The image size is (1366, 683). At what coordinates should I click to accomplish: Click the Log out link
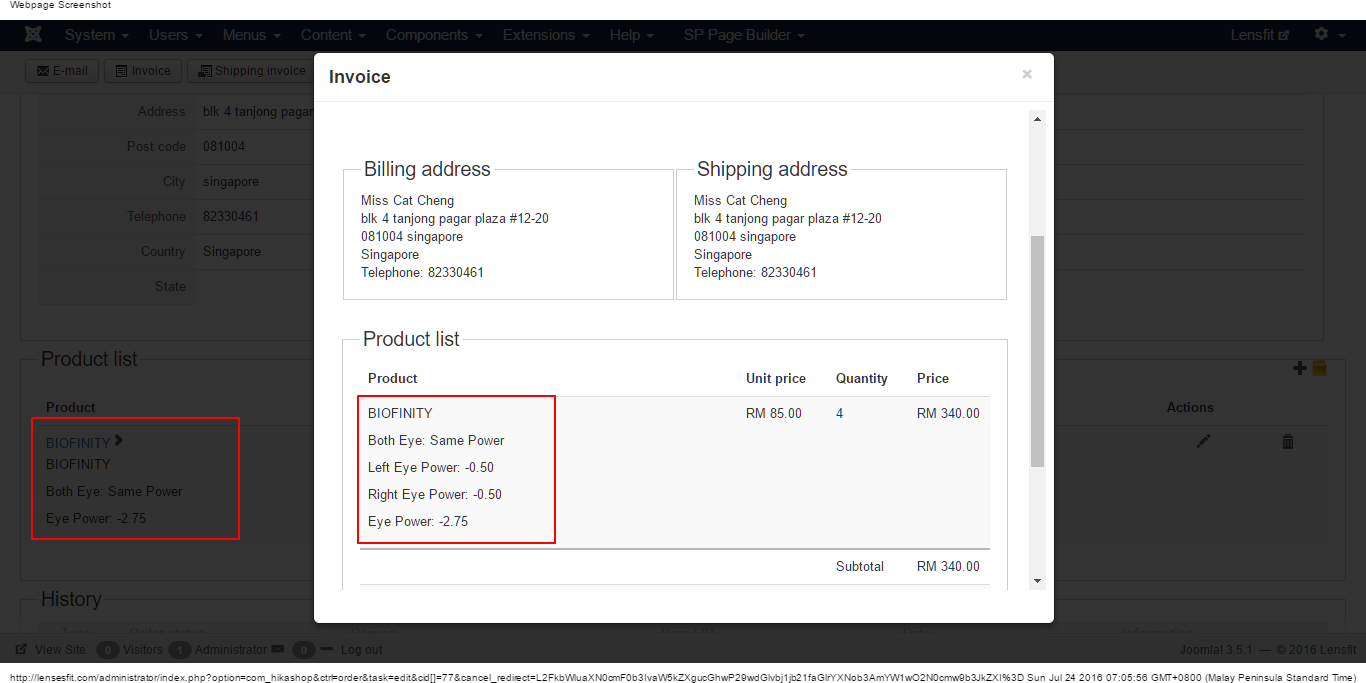click(361, 650)
